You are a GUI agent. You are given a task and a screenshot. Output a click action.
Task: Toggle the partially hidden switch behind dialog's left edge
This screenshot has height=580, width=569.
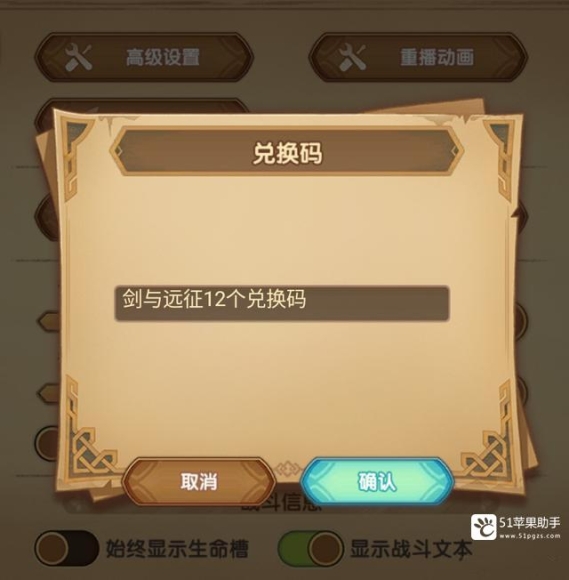click(47, 443)
